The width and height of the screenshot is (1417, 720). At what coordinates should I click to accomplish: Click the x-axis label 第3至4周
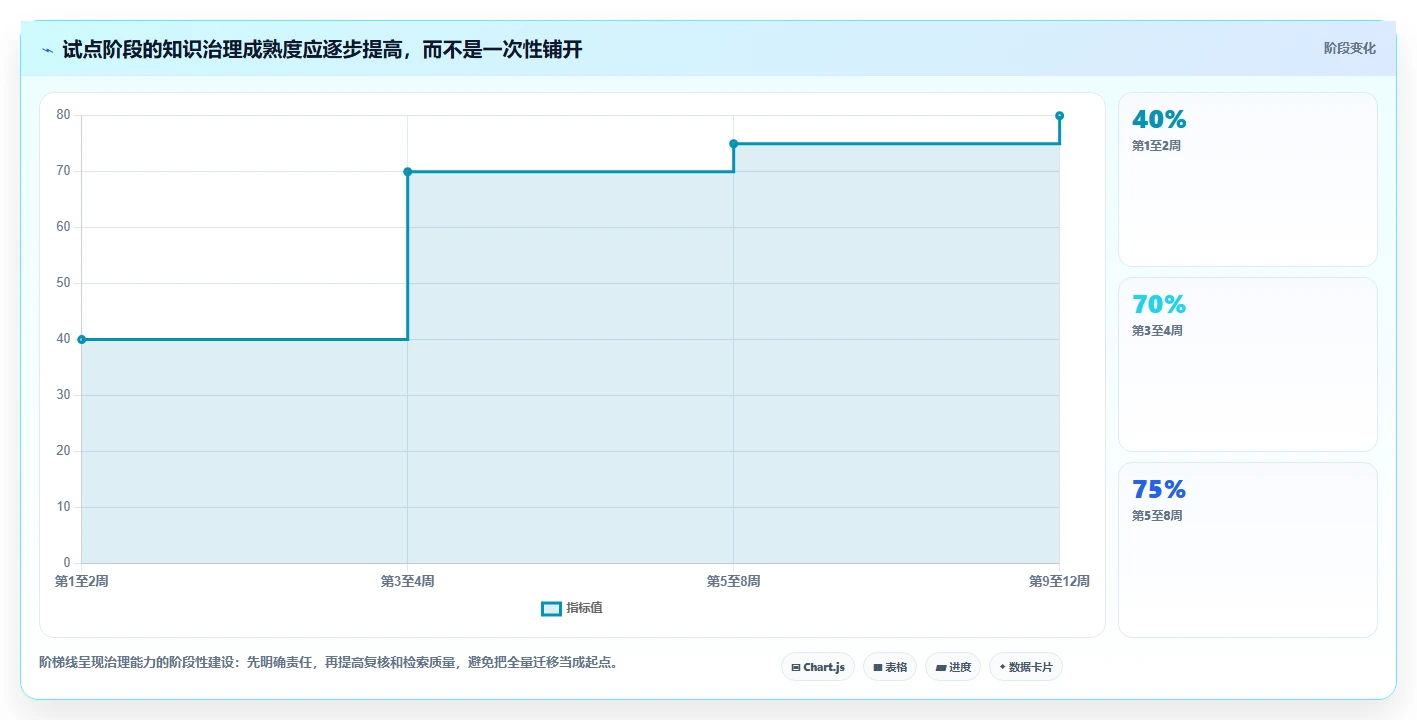pyautogui.click(x=407, y=581)
